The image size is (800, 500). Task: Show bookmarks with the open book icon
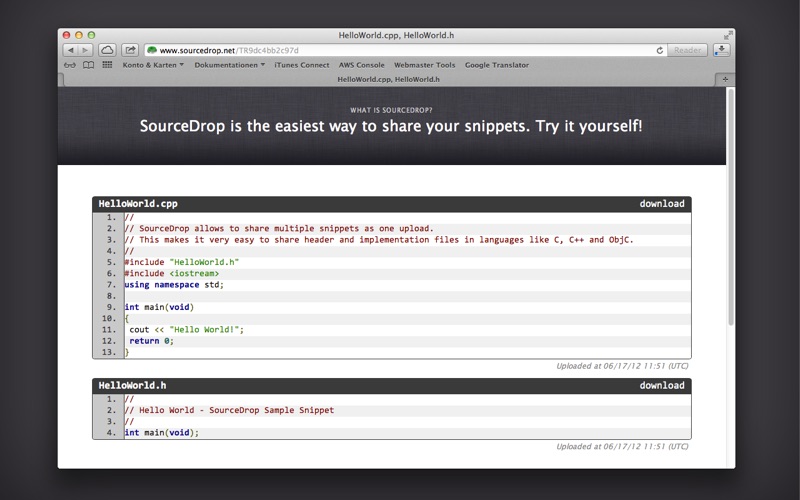(88, 65)
